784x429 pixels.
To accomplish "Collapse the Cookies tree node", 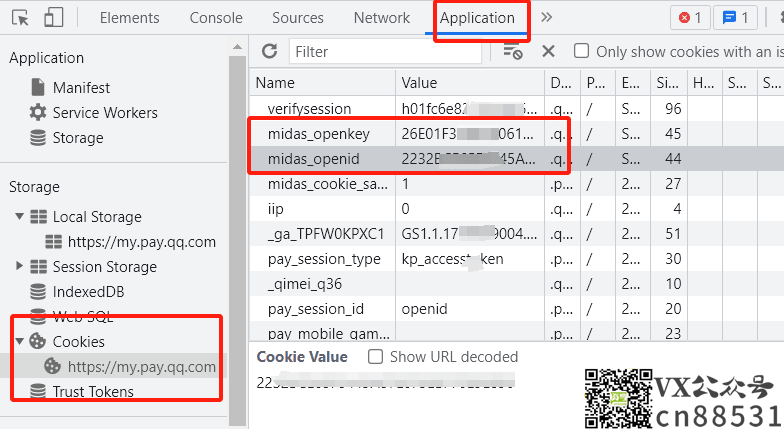I will (19, 342).
